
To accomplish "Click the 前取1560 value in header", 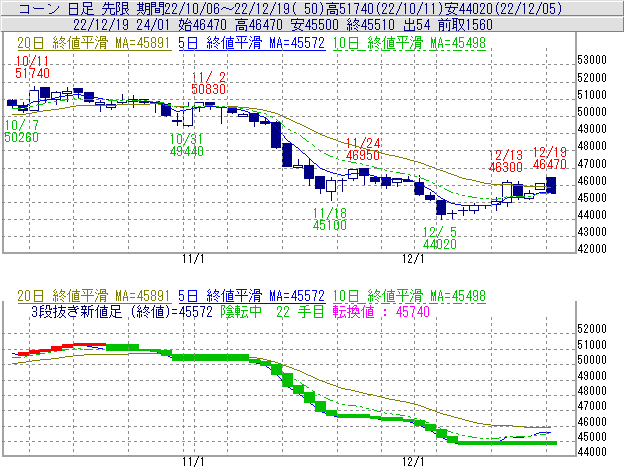I will (x=465, y=25).
